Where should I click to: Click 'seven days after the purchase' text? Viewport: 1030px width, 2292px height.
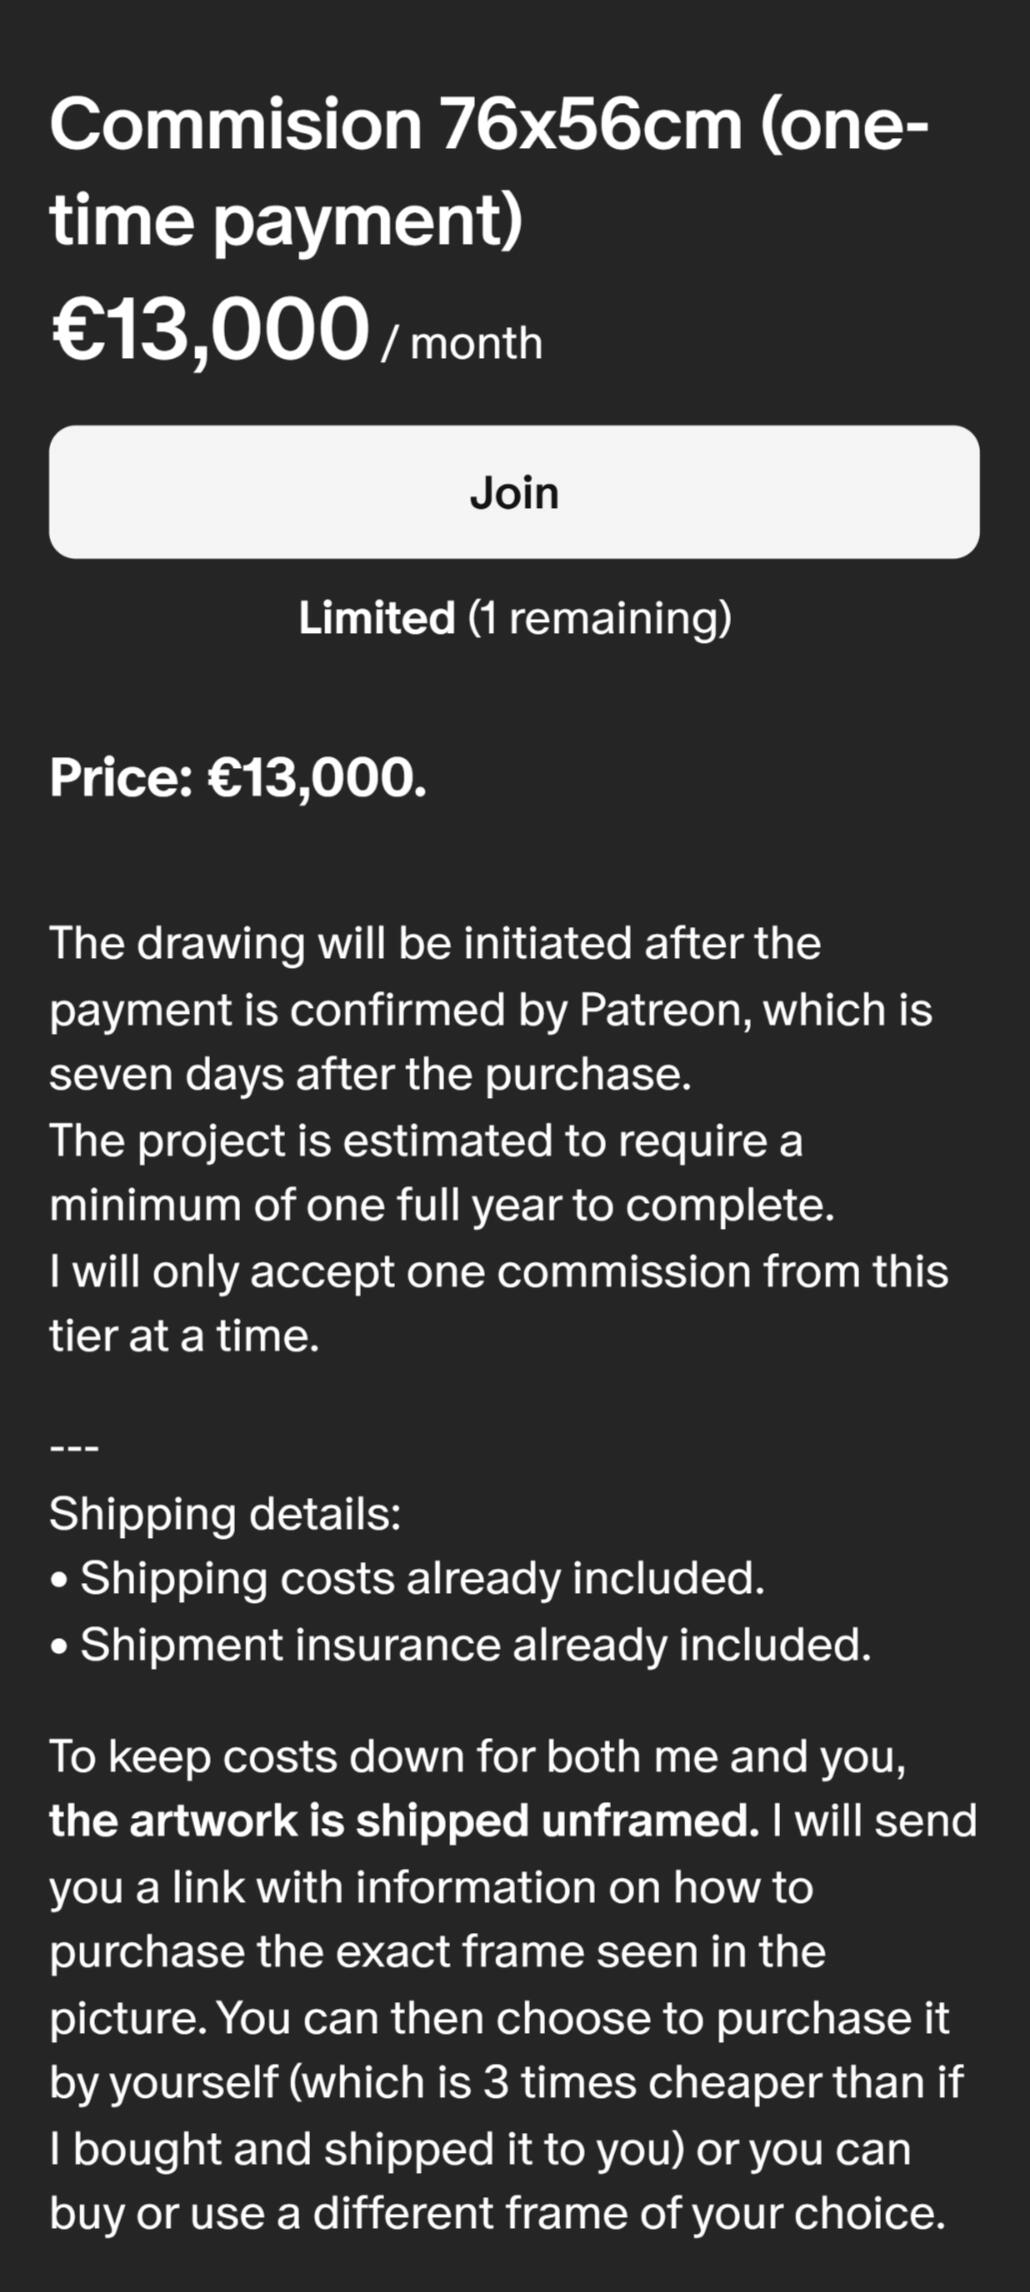[370, 1075]
